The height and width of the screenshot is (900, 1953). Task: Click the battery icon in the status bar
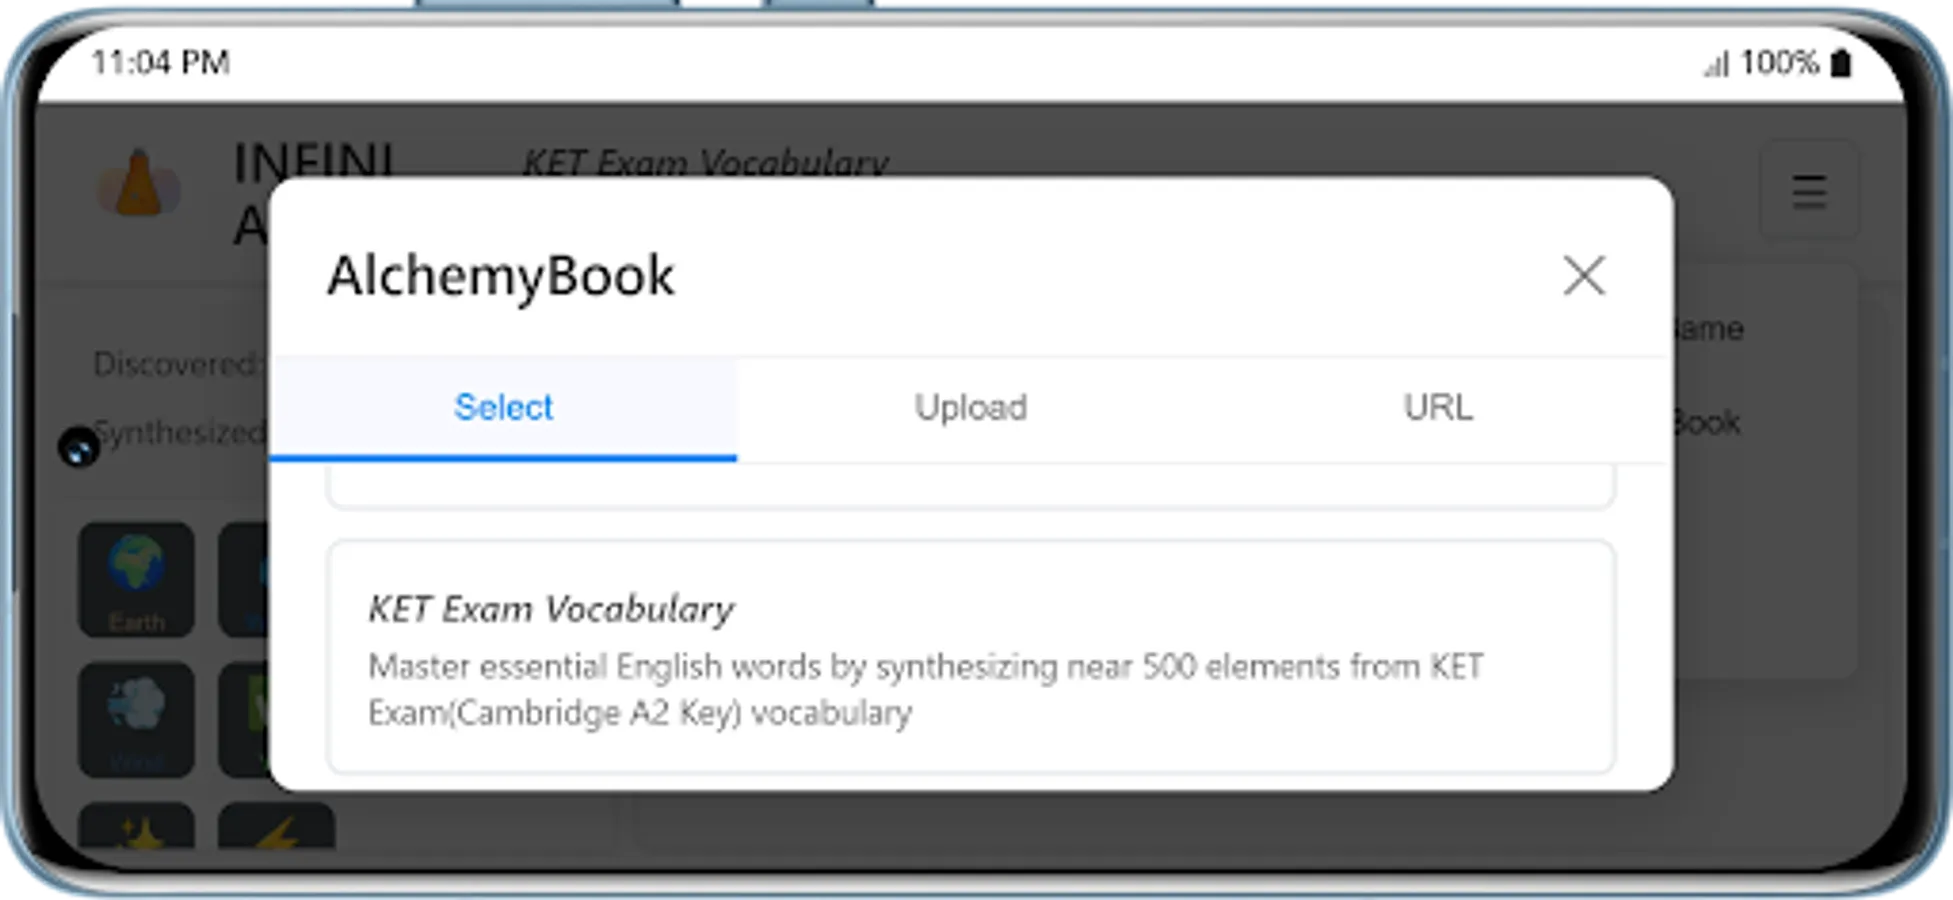(x=1840, y=62)
